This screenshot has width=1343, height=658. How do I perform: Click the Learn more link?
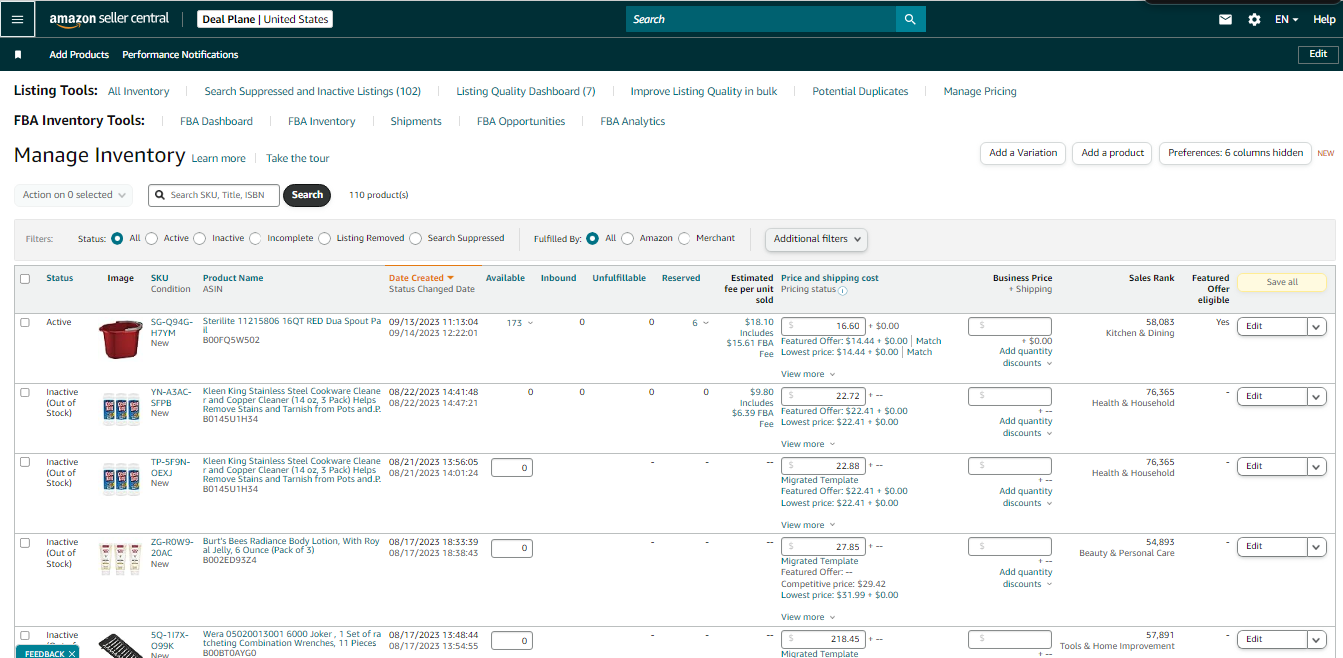pos(218,158)
